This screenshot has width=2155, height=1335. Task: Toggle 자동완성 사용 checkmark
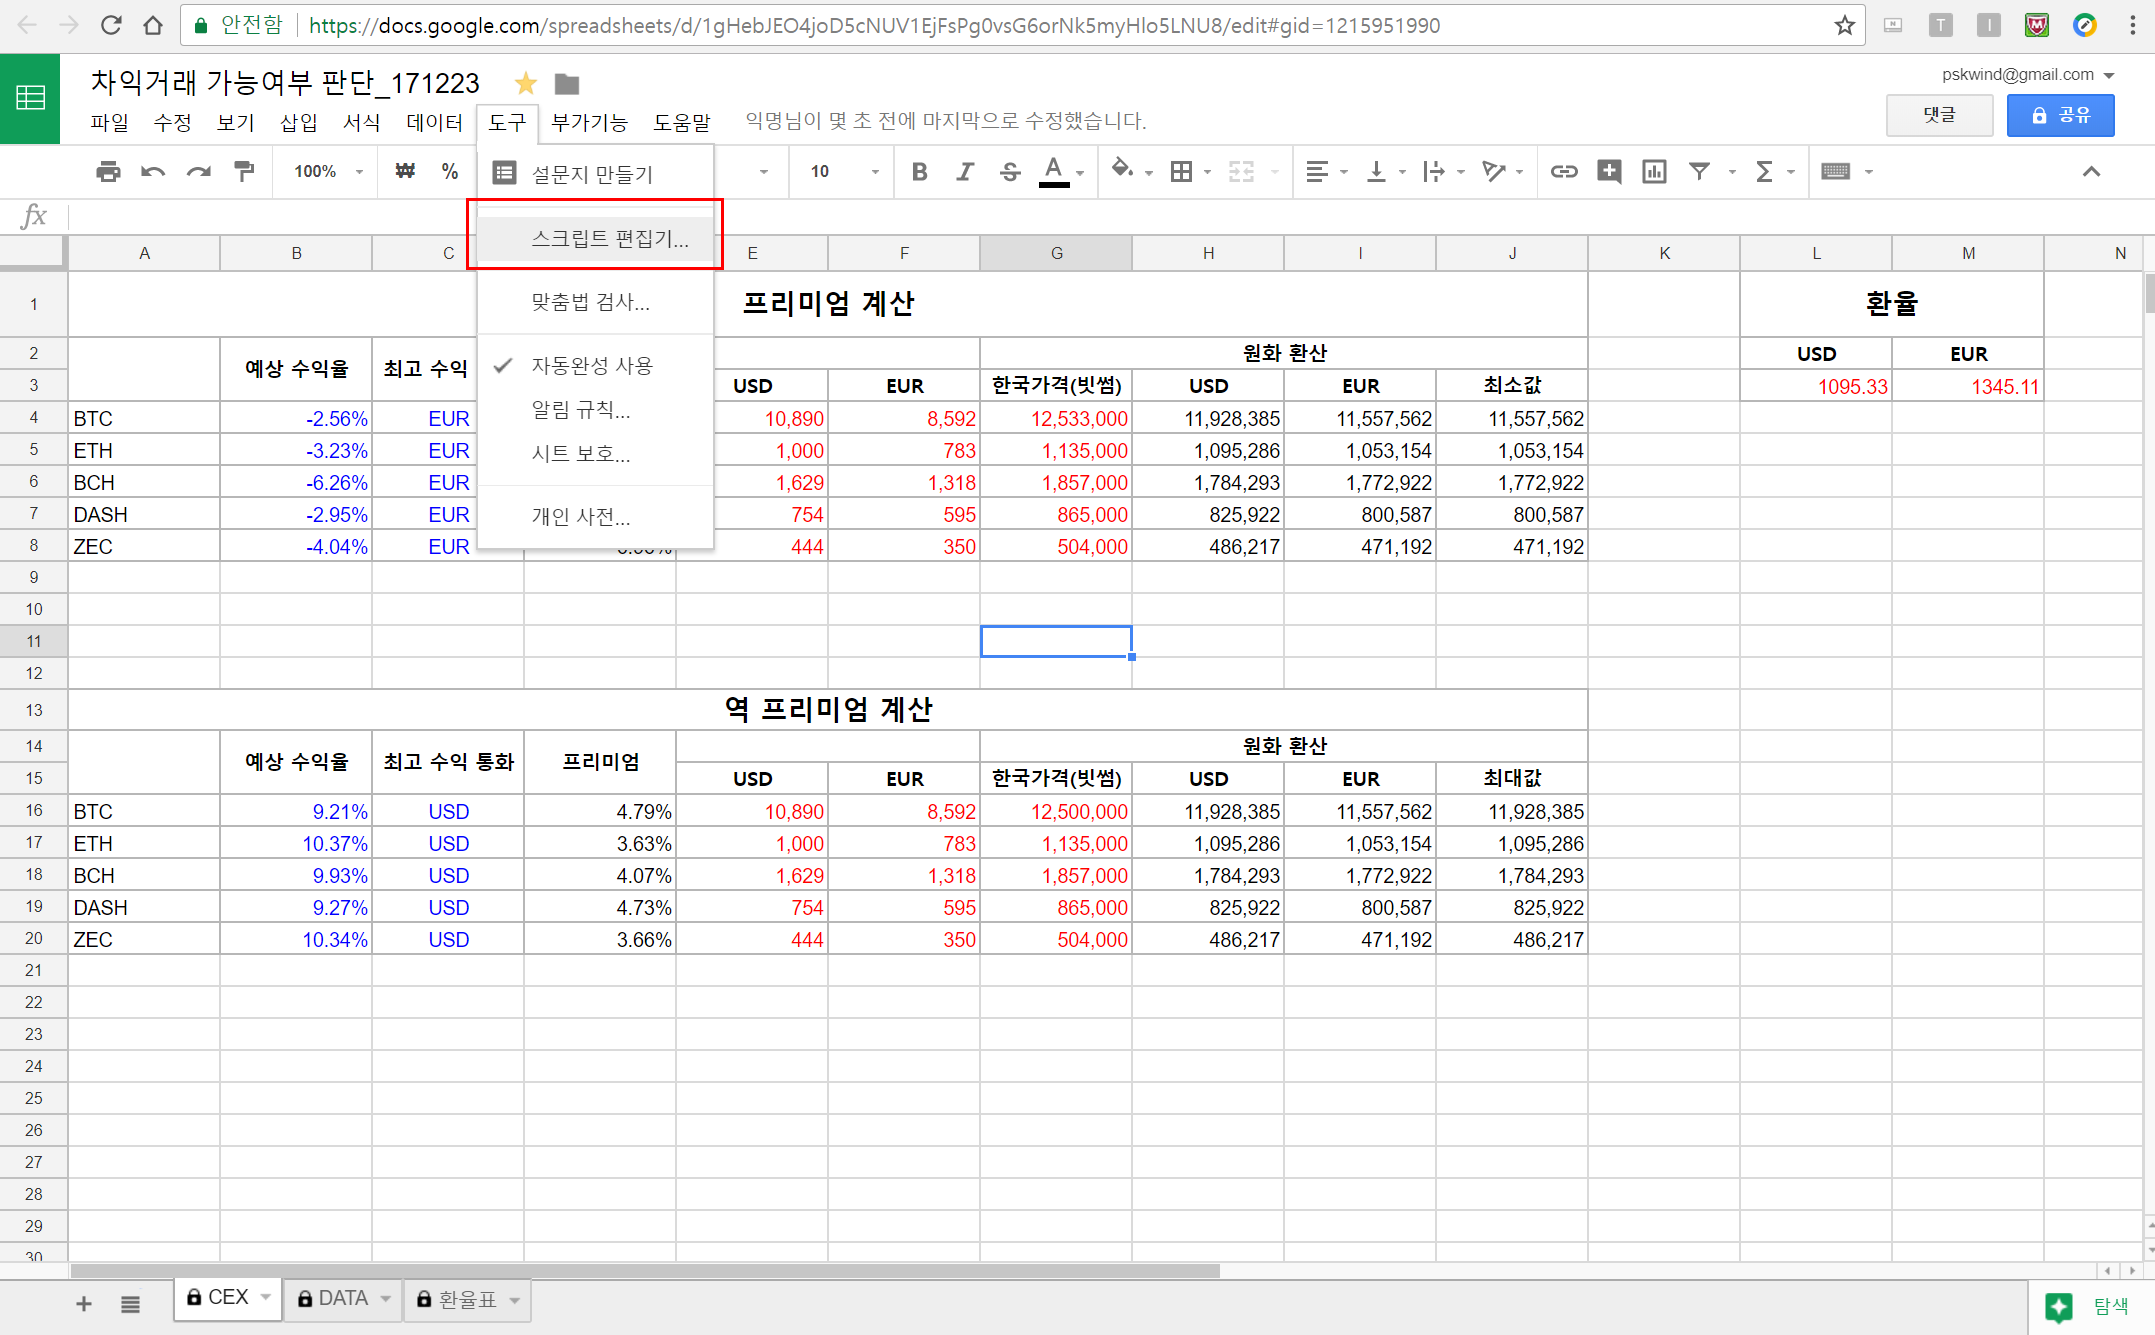pos(596,366)
